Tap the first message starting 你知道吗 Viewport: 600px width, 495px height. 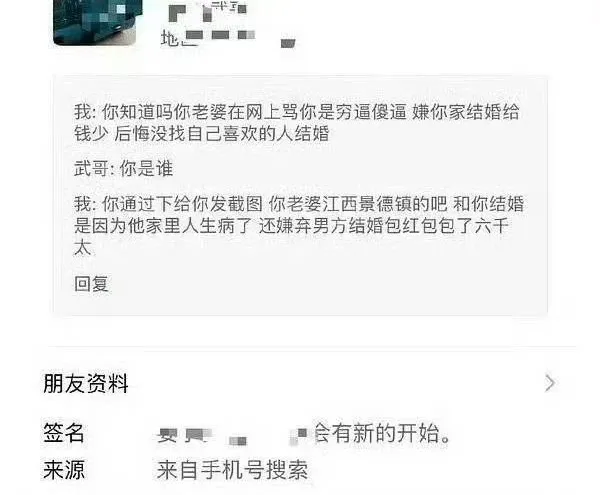pyautogui.click(x=297, y=123)
